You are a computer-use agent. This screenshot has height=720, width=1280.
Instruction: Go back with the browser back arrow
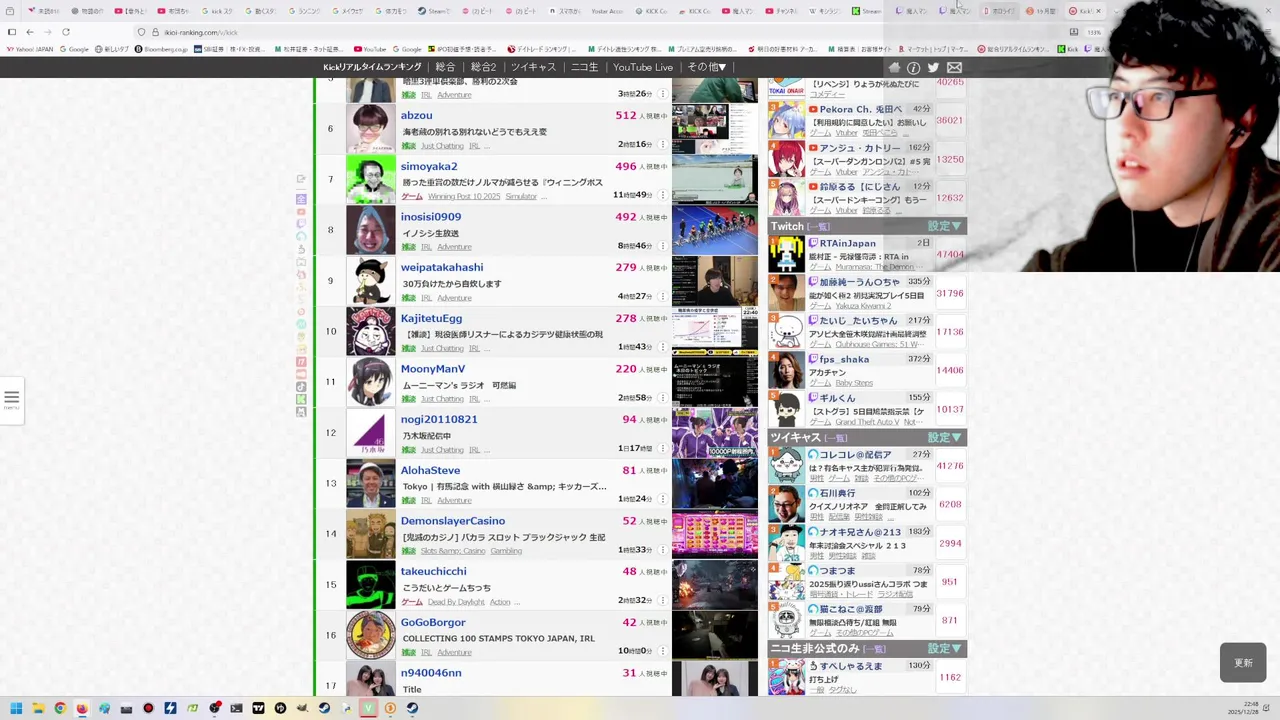[30, 32]
